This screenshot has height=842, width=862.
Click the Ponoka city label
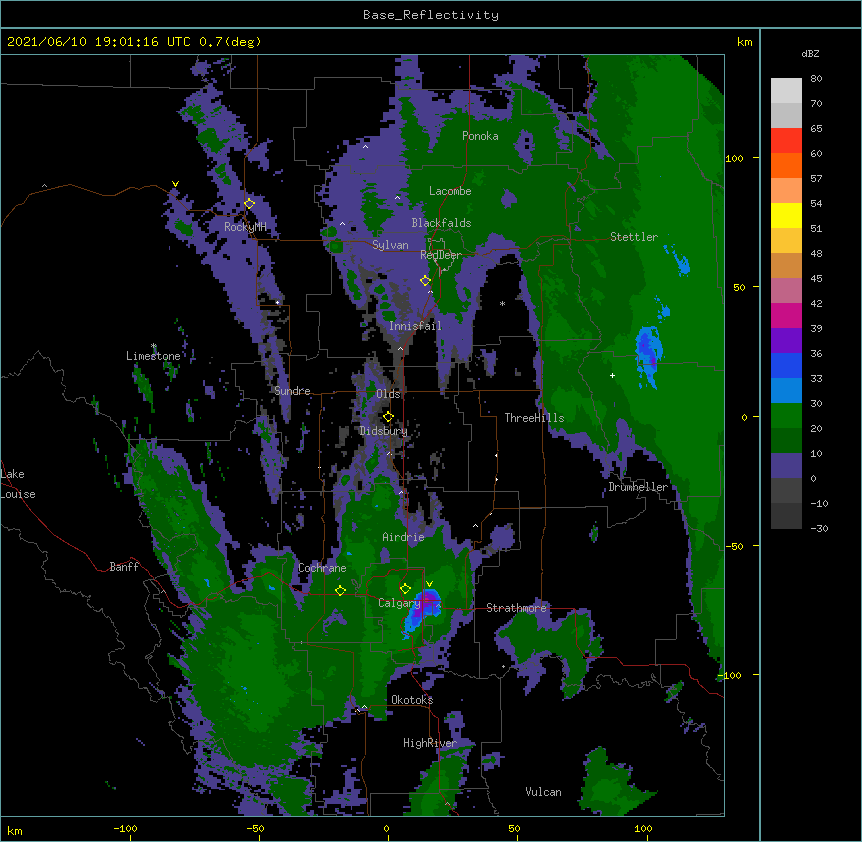click(x=480, y=136)
